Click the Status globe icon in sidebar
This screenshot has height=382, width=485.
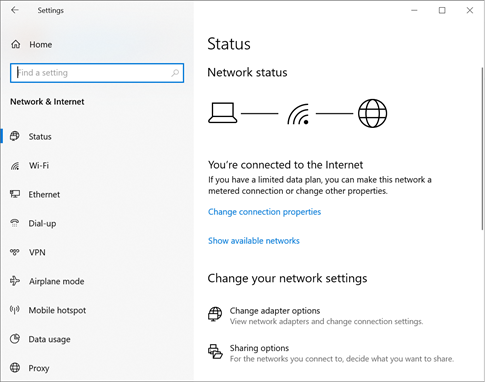click(15, 136)
